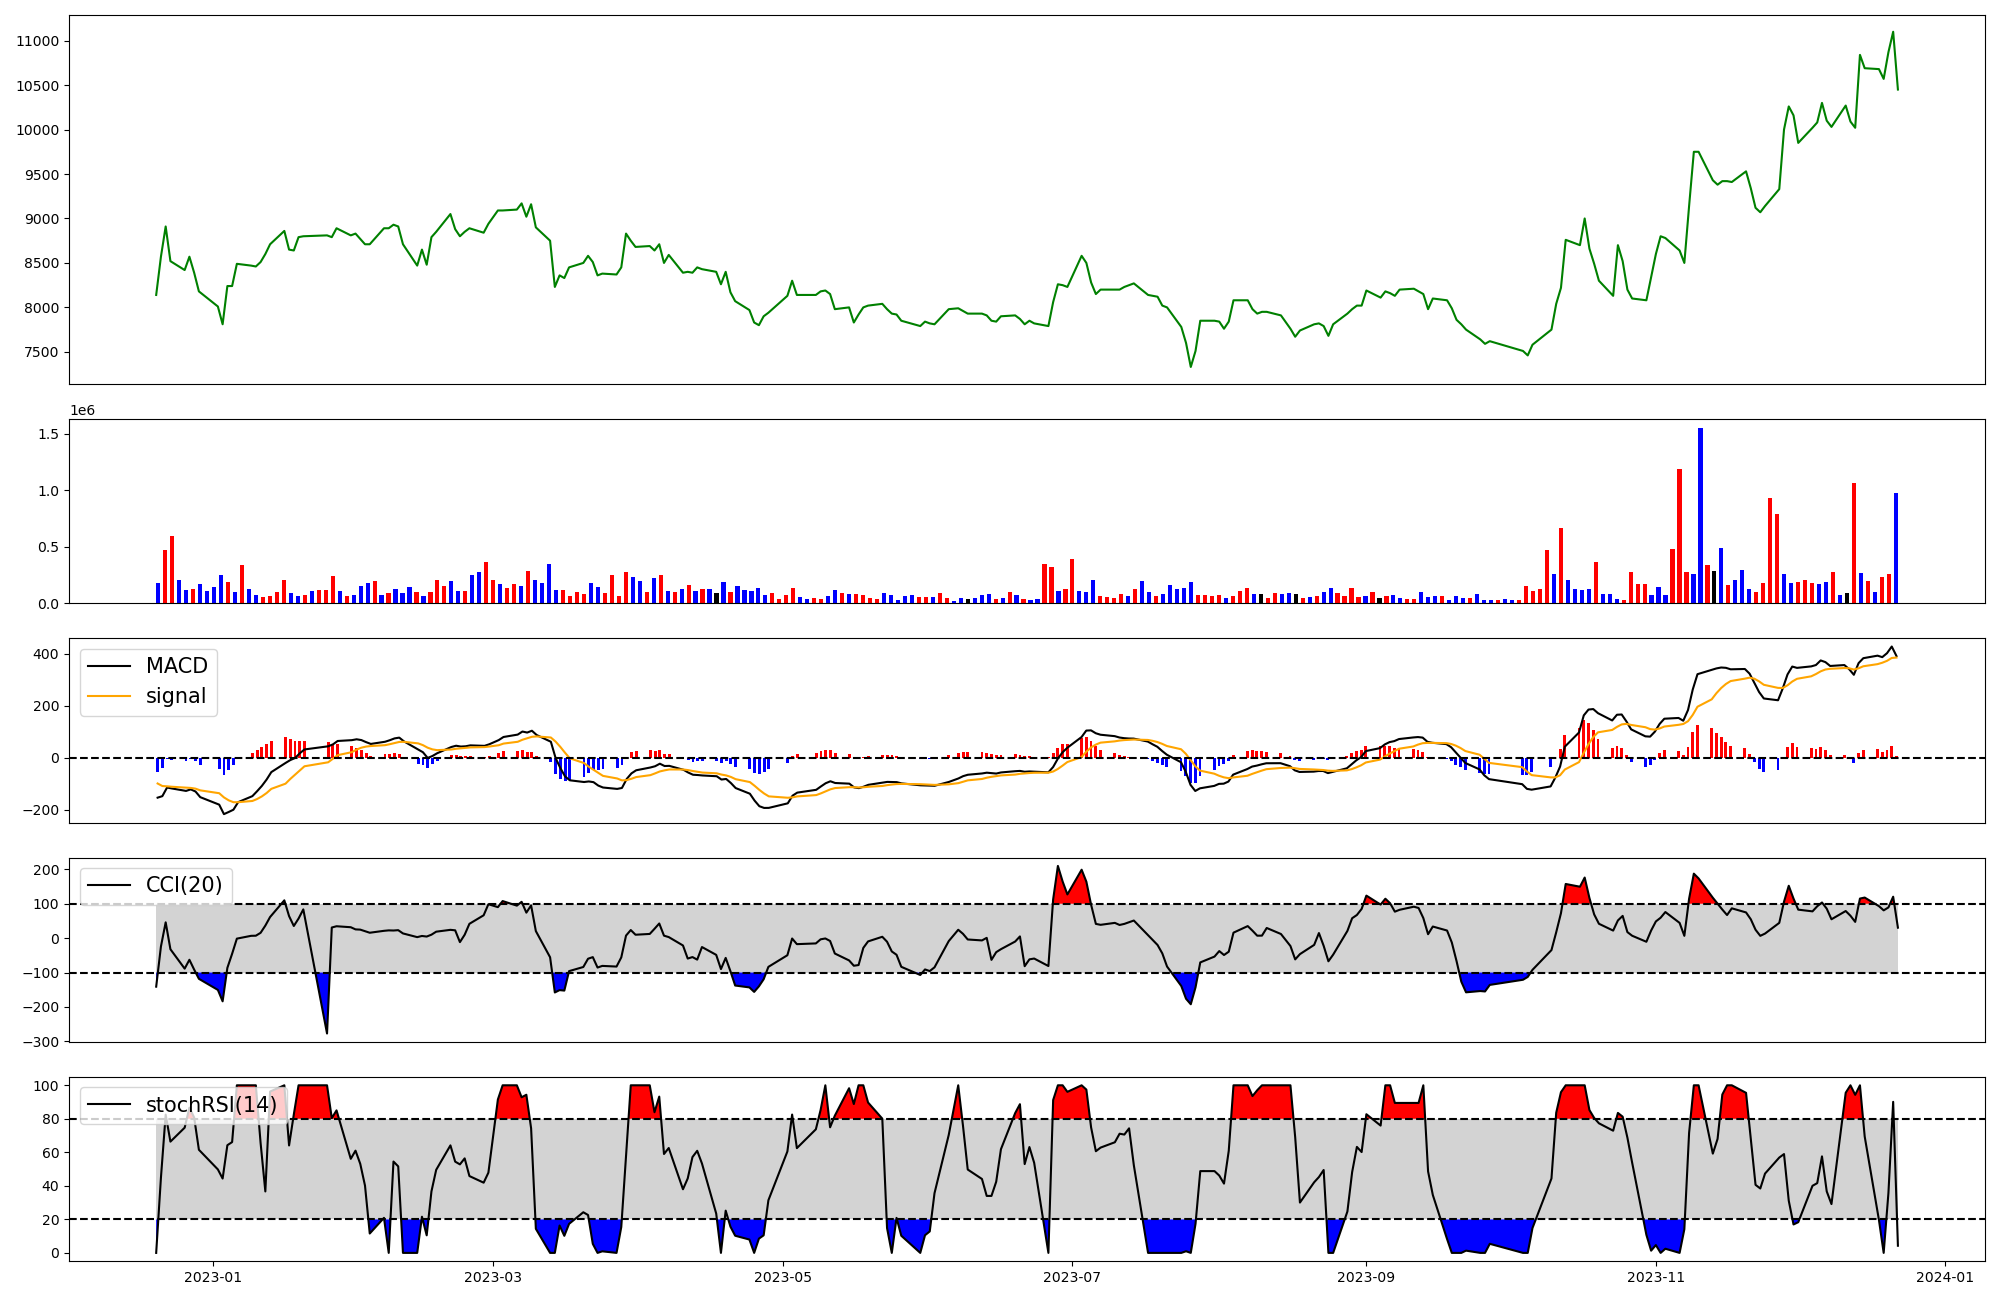2000x1300 pixels.
Task: Select the CCI(20) legend entry
Action: point(184,885)
